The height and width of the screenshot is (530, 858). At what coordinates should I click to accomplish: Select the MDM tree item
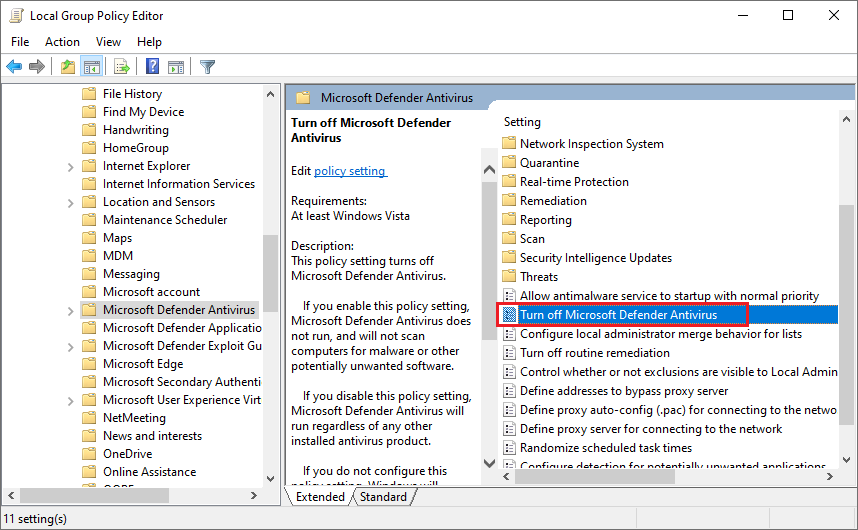tap(118, 256)
